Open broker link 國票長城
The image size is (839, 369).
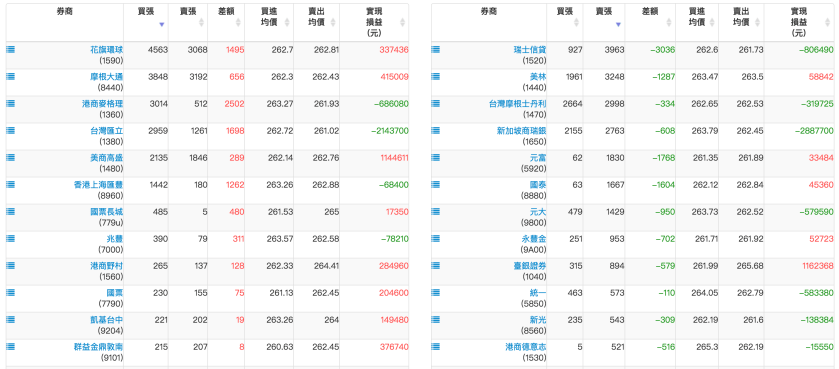click(107, 212)
